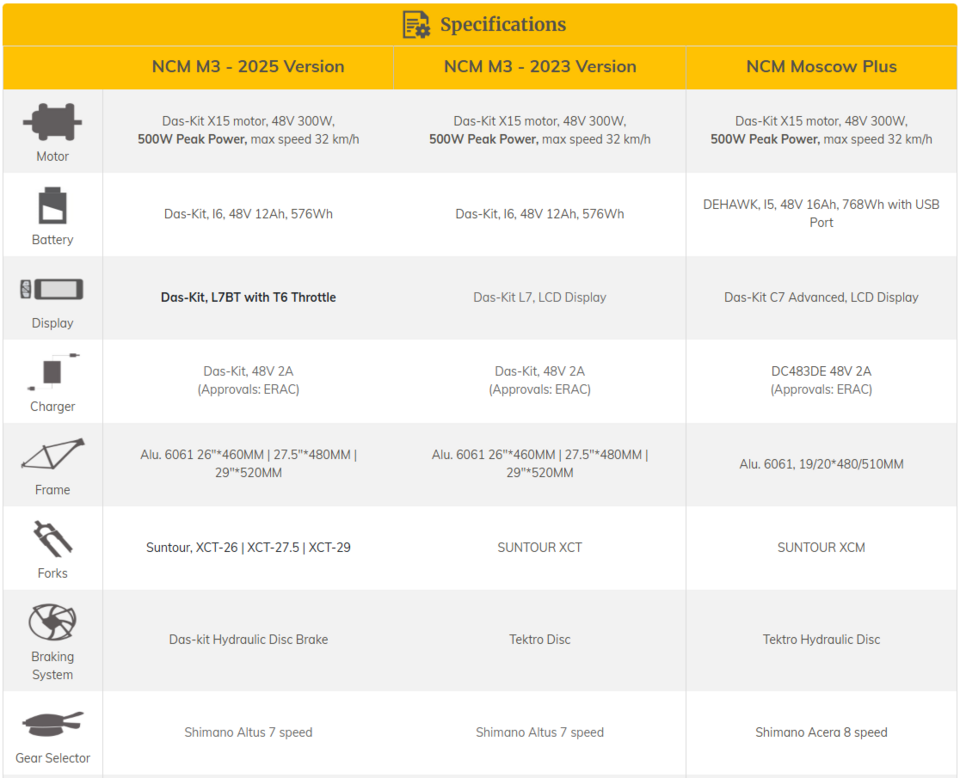
Task: Click the Display row label
Action: [x=53, y=323]
